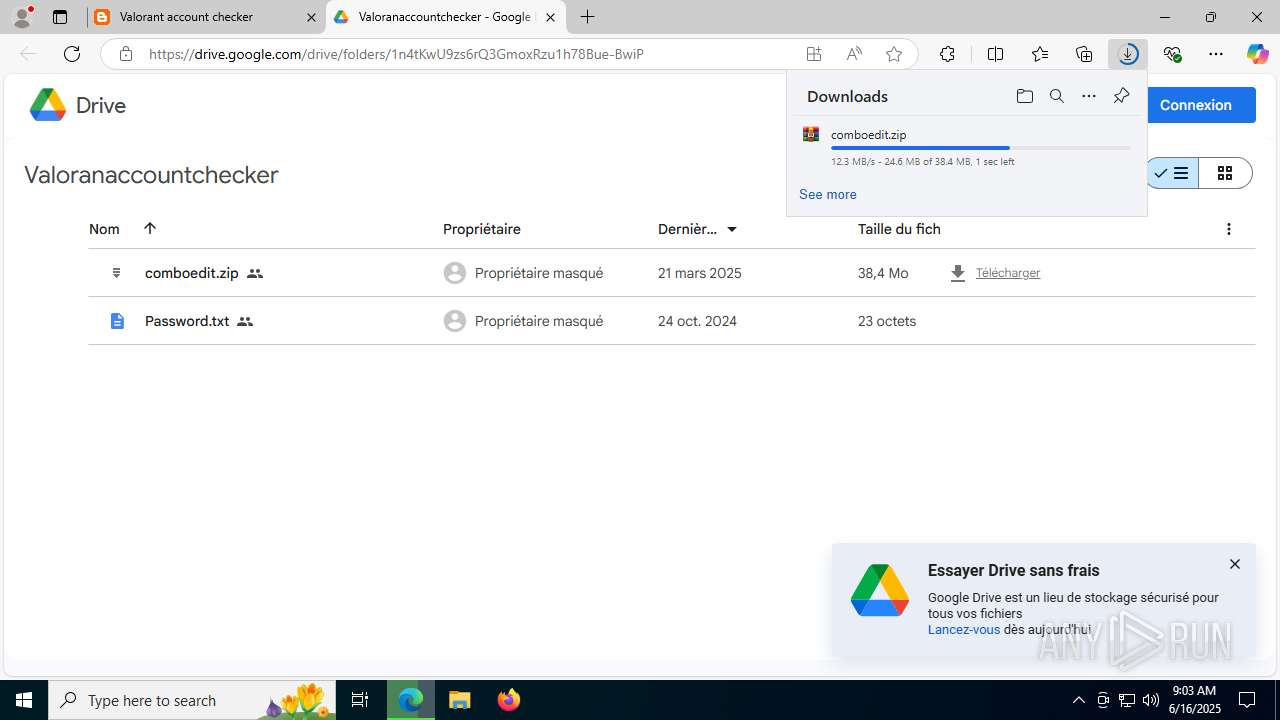Viewport: 1280px width, 720px height.
Task: Open the Windows Start menu
Action: [24, 700]
